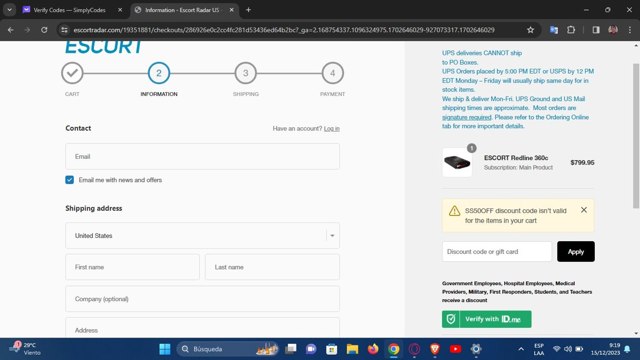Switch the ESP LAA keyboard language
Image resolution: width=640 pixels, height=360 pixels.
[x=539, y=349]
